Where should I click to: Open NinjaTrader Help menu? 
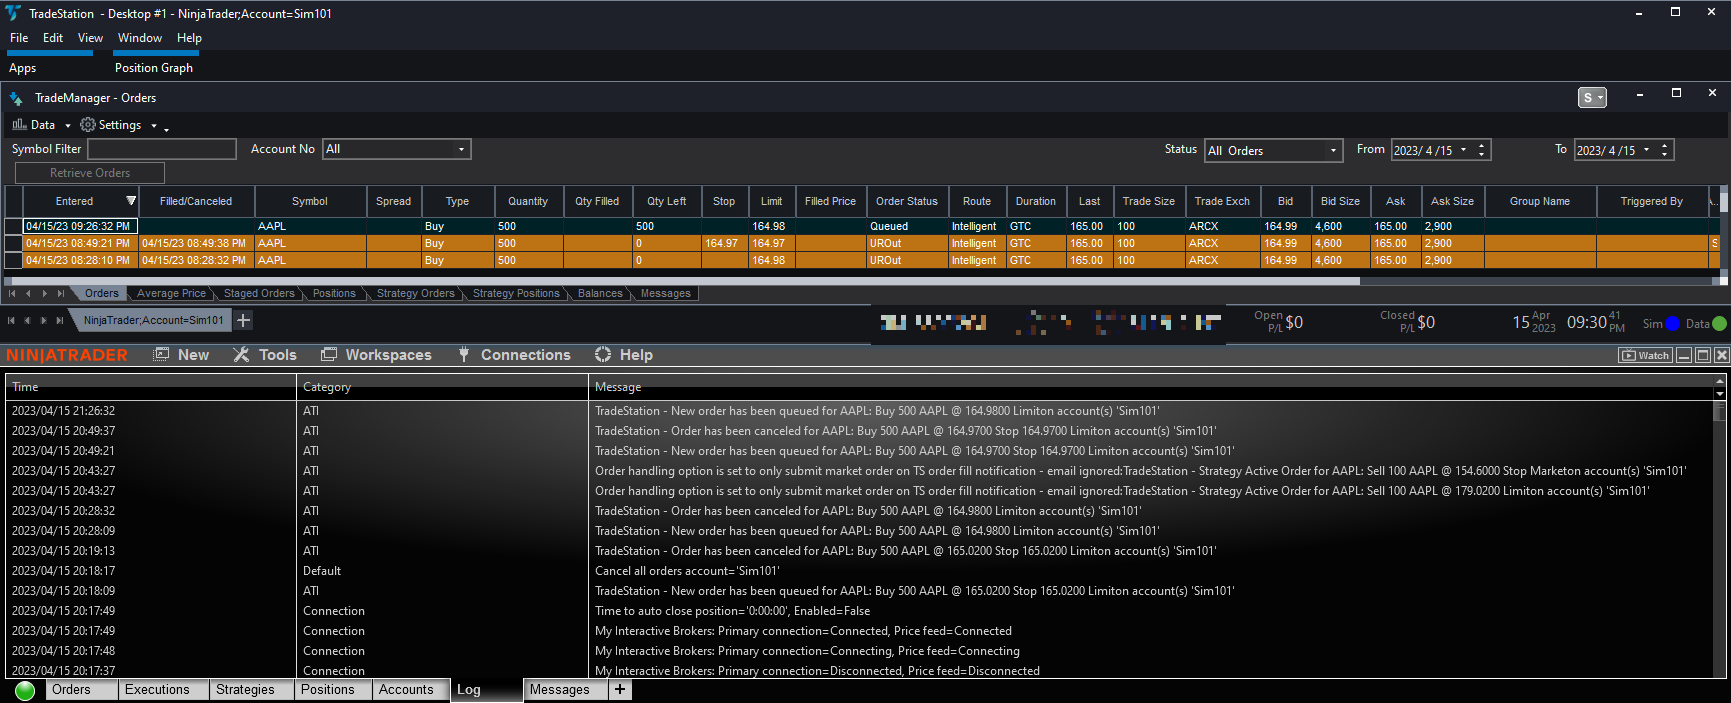click(623, 355)
